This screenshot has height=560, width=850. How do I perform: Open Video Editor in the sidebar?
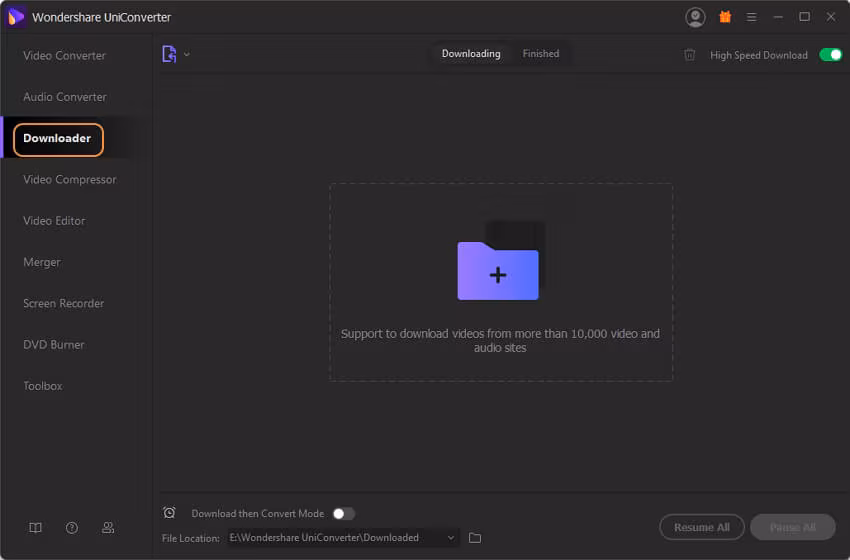point(54,221)
